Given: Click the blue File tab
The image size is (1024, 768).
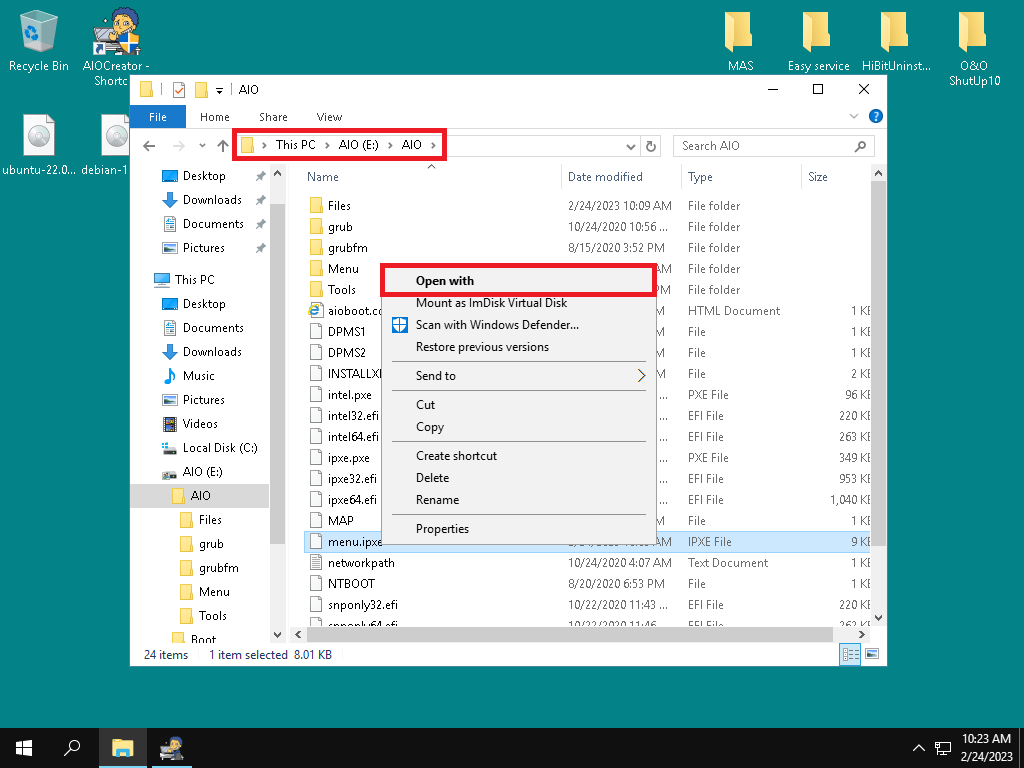Looking at the screenshot, I should pyautogui.click(x=157, y=117).
